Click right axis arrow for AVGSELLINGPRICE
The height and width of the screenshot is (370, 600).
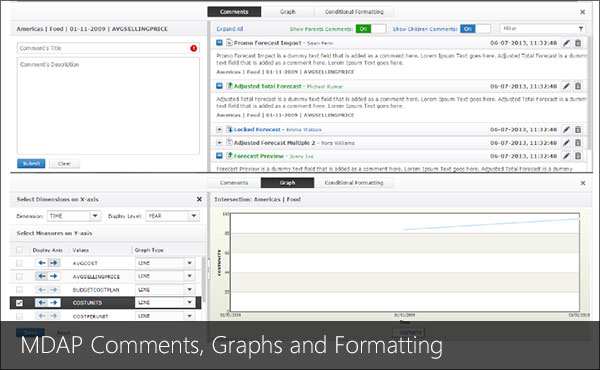54,276
